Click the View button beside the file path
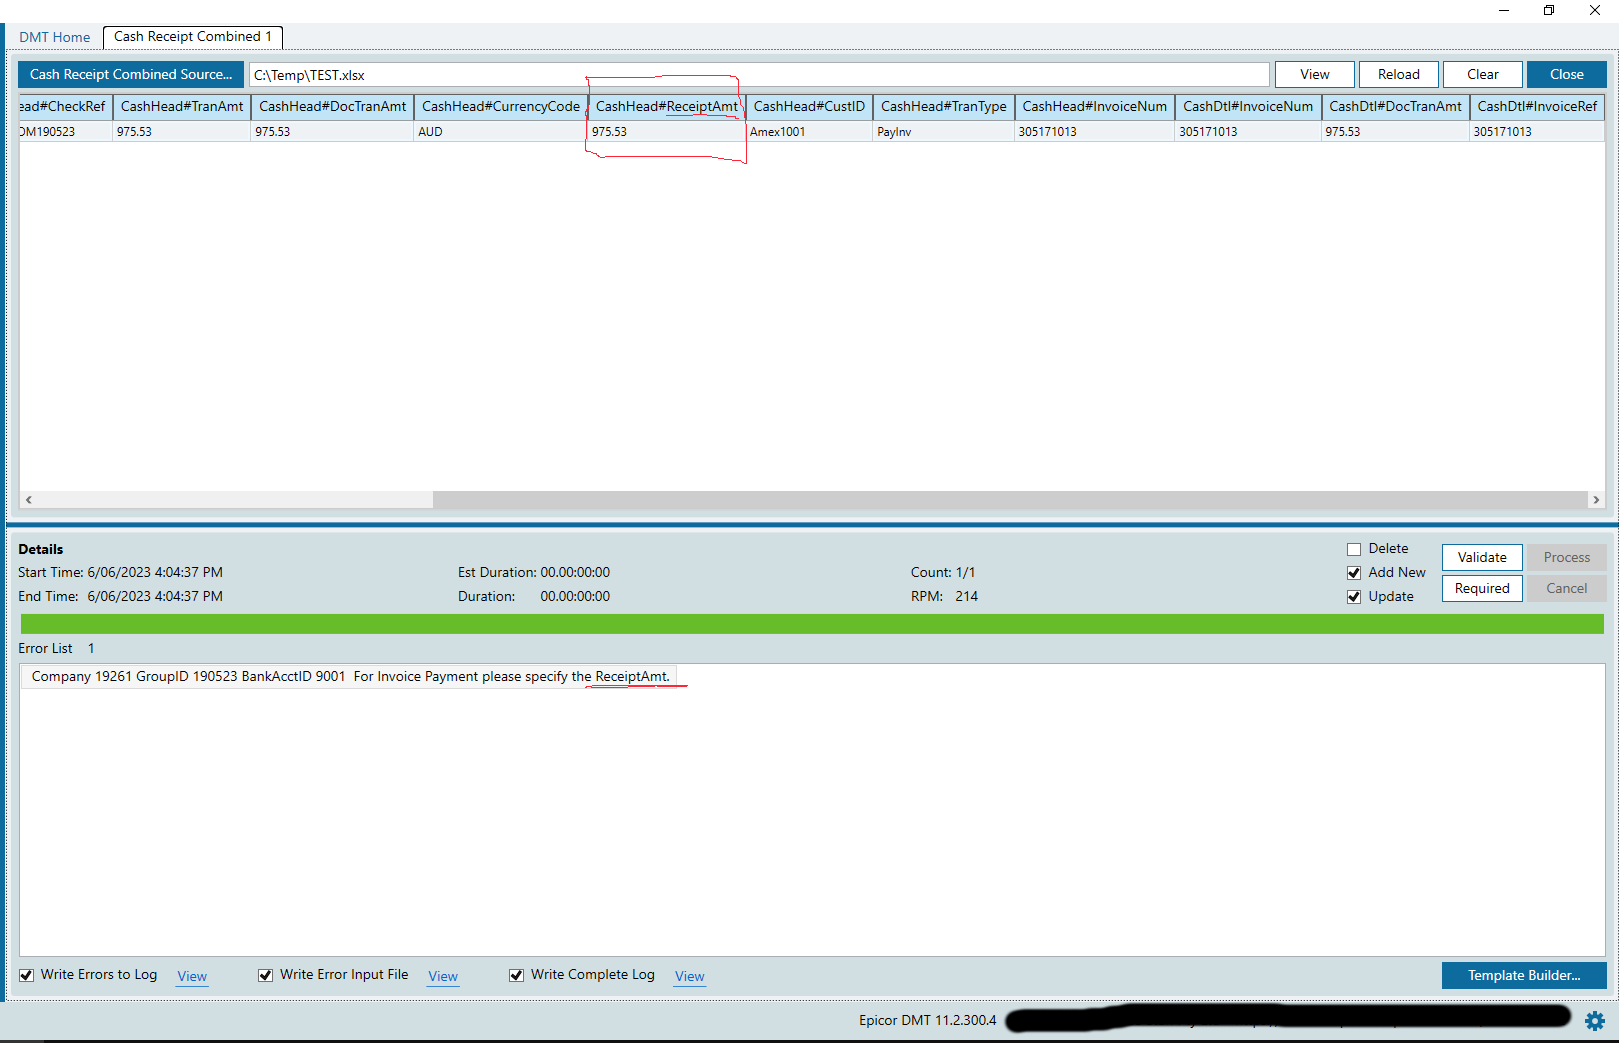 [1314, 74]
